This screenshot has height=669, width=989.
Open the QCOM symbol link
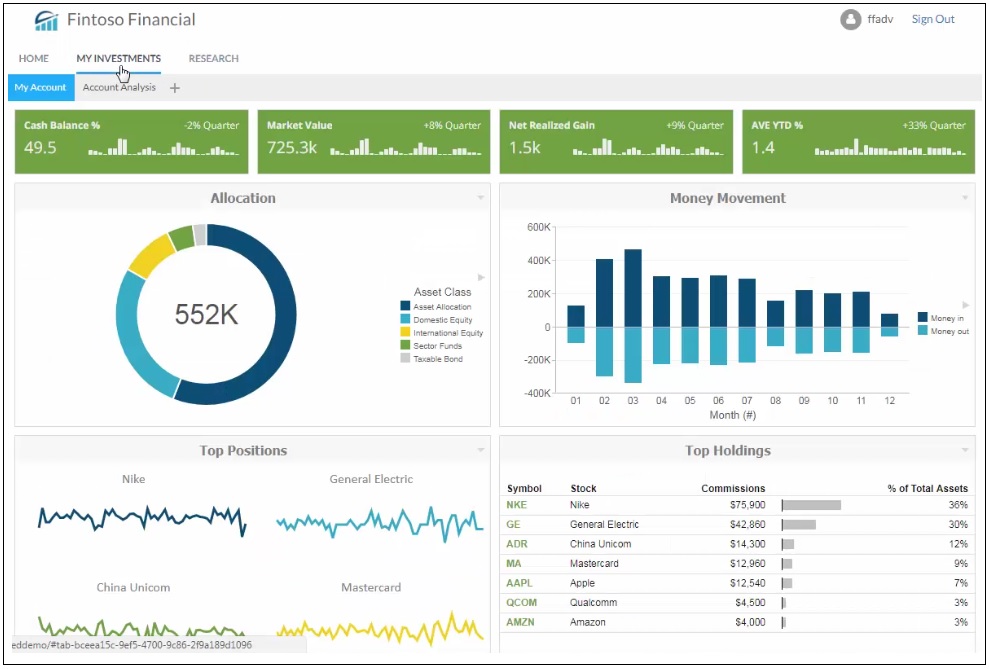pyautogui.click(x=521, y=603)
